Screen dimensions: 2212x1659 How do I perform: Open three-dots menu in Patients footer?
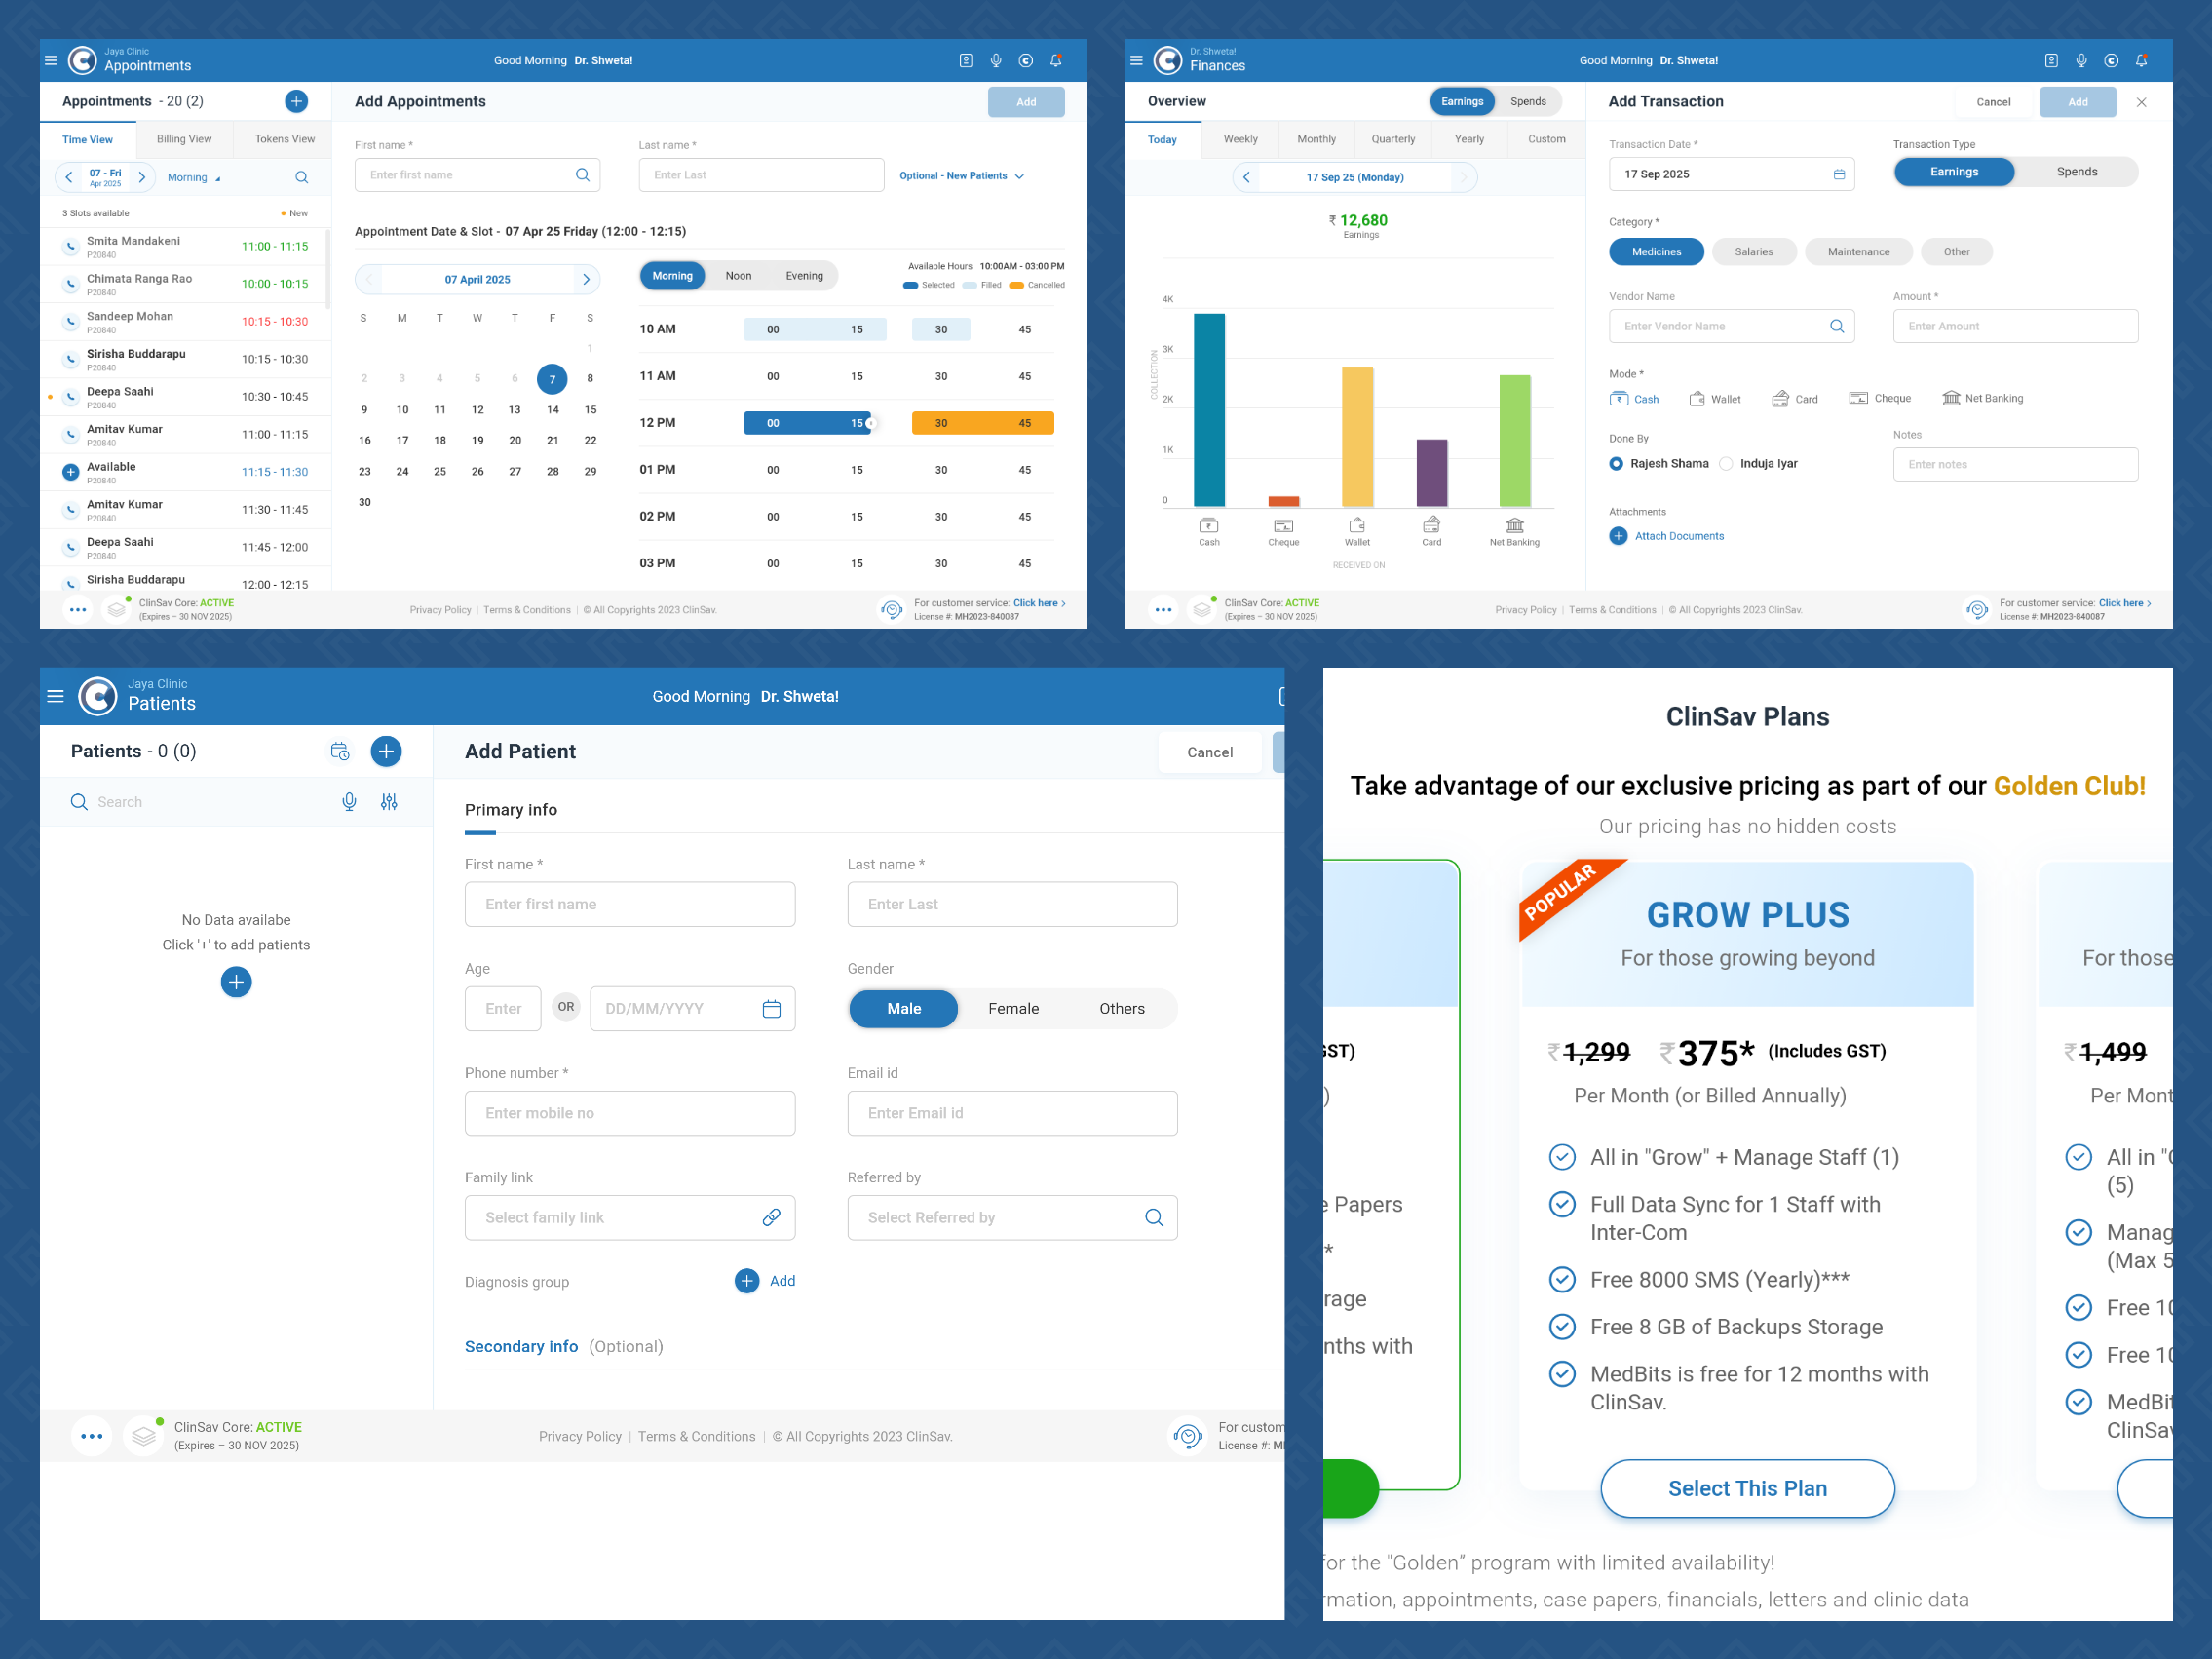click(92, 1436)
